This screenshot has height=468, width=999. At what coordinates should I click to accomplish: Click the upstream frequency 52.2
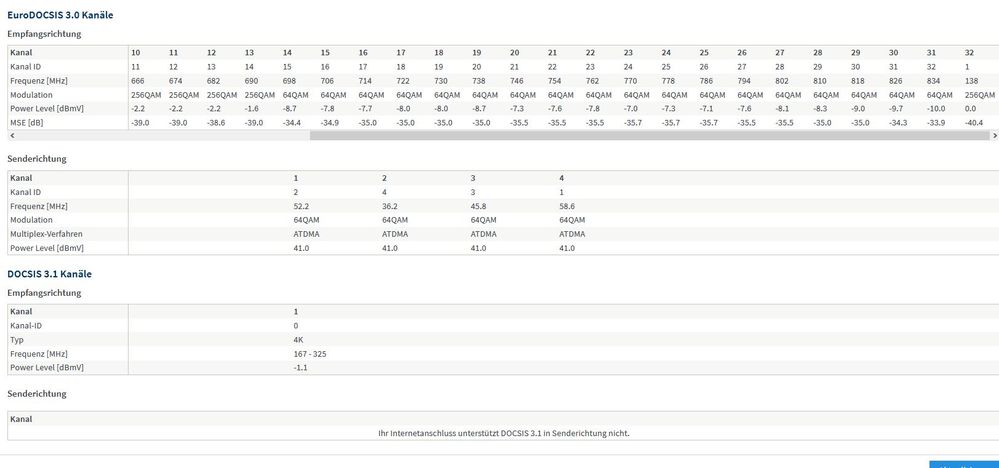tap(301, 206)
